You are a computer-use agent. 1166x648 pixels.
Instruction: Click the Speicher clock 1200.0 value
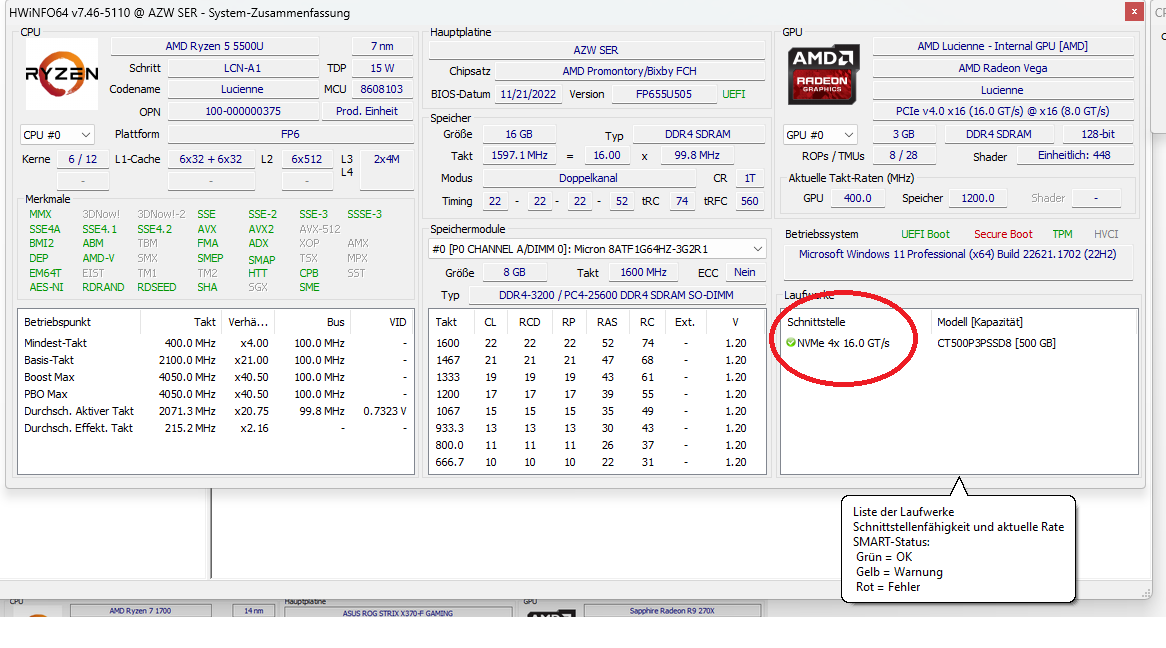[977, 198]
